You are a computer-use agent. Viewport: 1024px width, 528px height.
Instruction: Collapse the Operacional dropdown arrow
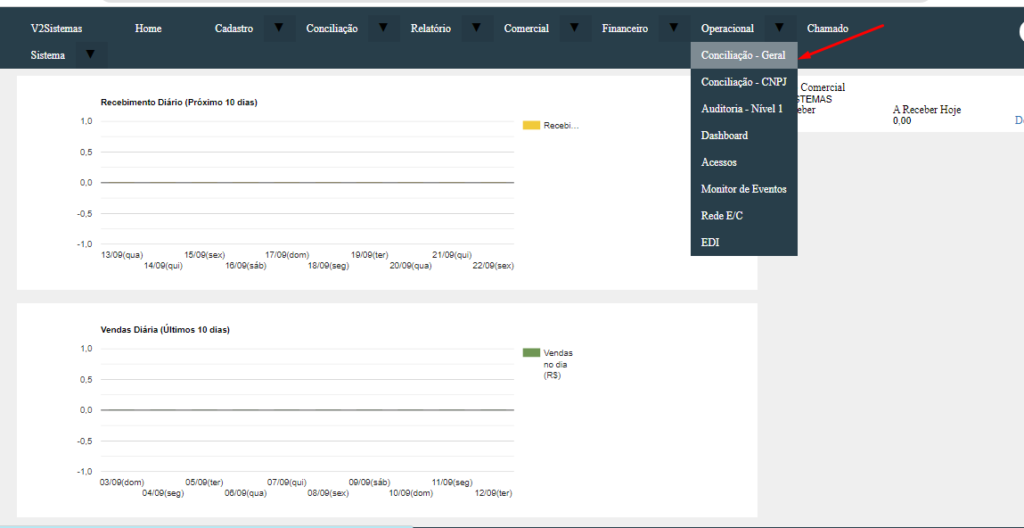tap(779, 28)
